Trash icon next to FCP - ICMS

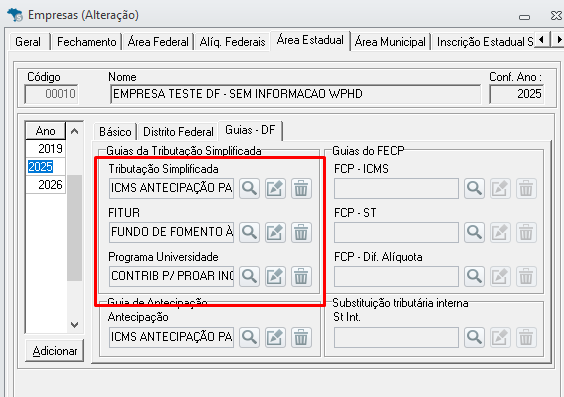(526, 188)
